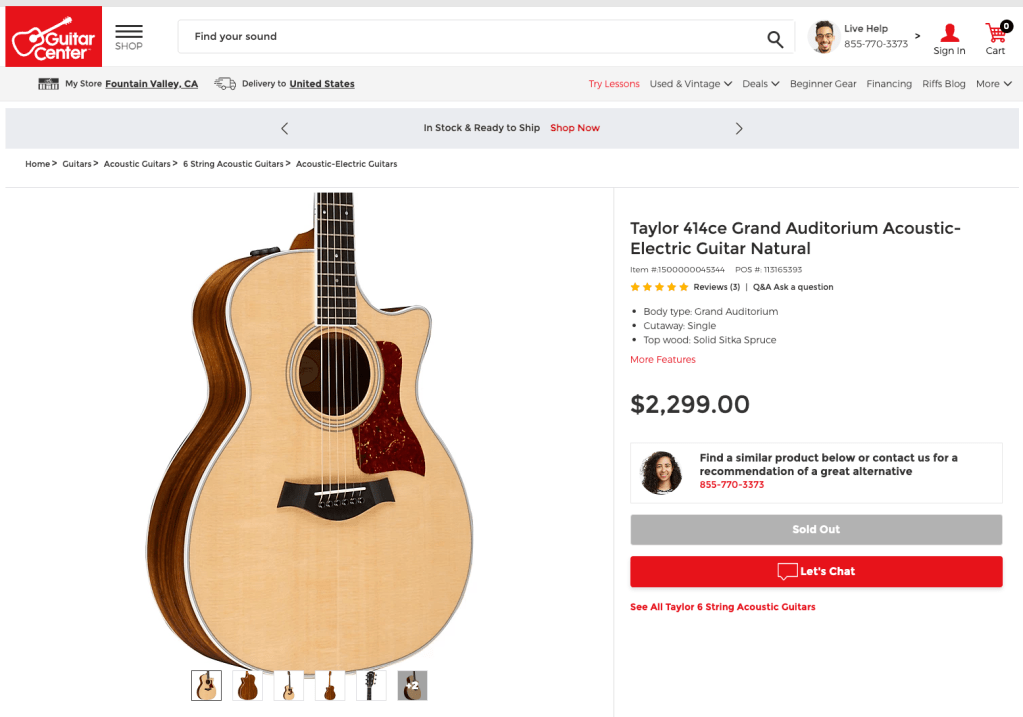Open the More navigation dropdown
The image size is (1023, 717).
tap(993, 84)
